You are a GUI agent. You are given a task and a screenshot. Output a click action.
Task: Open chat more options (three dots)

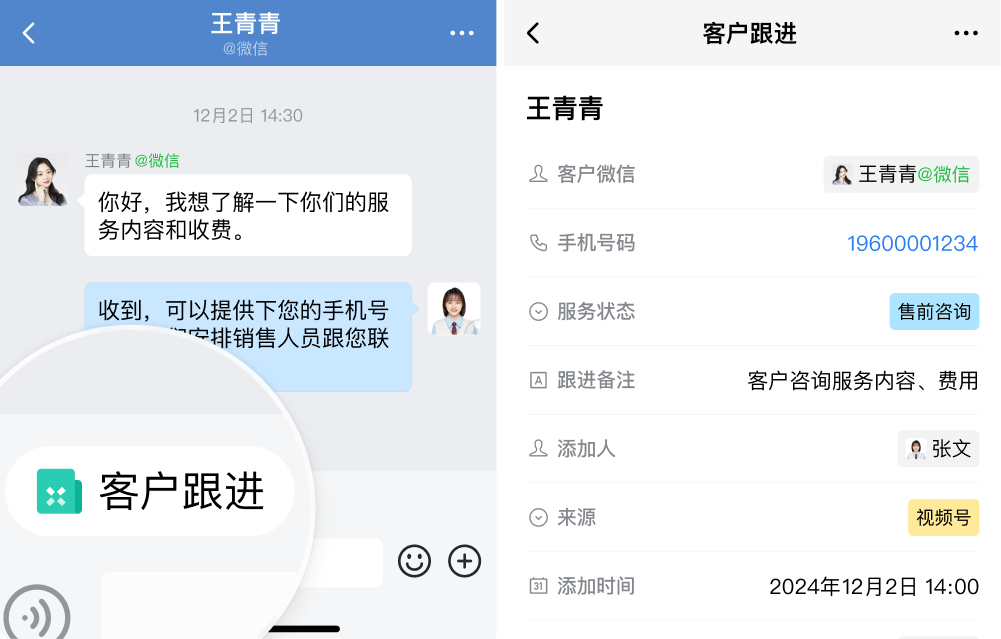(x=462, y=33)
